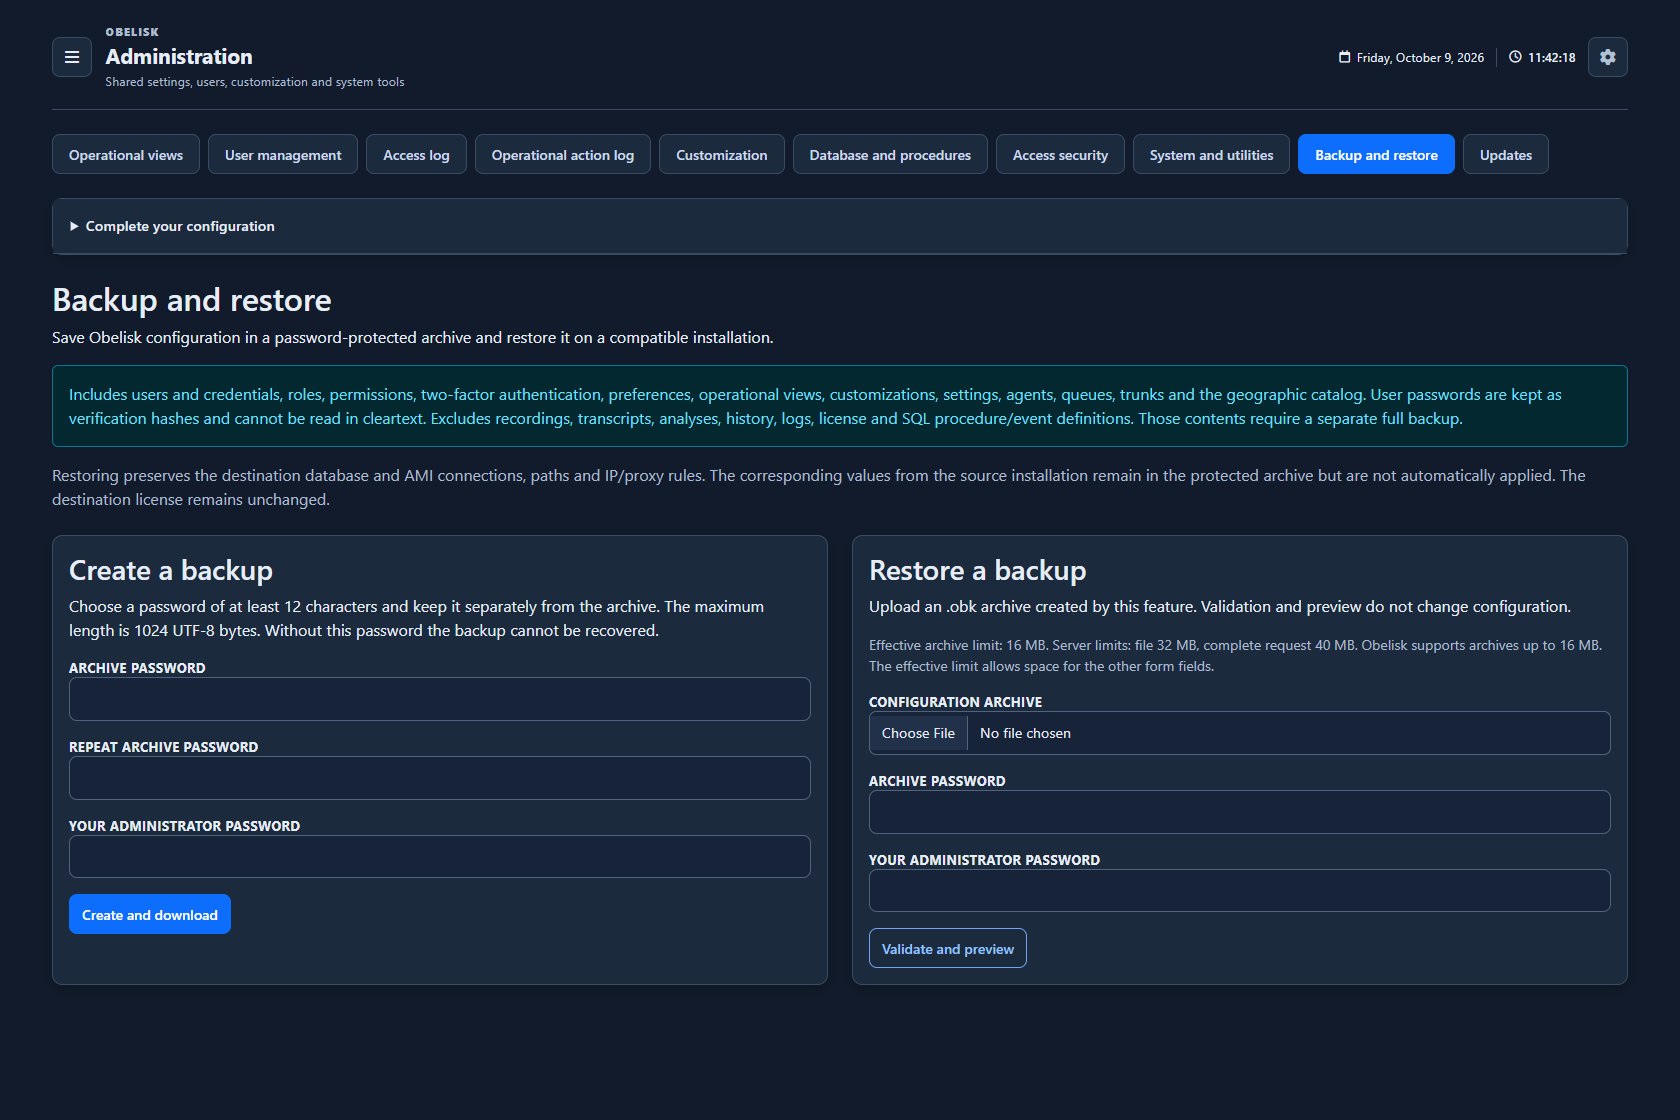This screenshot has height=1120, width=1680.
Task: Click the 'No file chosen' text
Action: 1025,733
